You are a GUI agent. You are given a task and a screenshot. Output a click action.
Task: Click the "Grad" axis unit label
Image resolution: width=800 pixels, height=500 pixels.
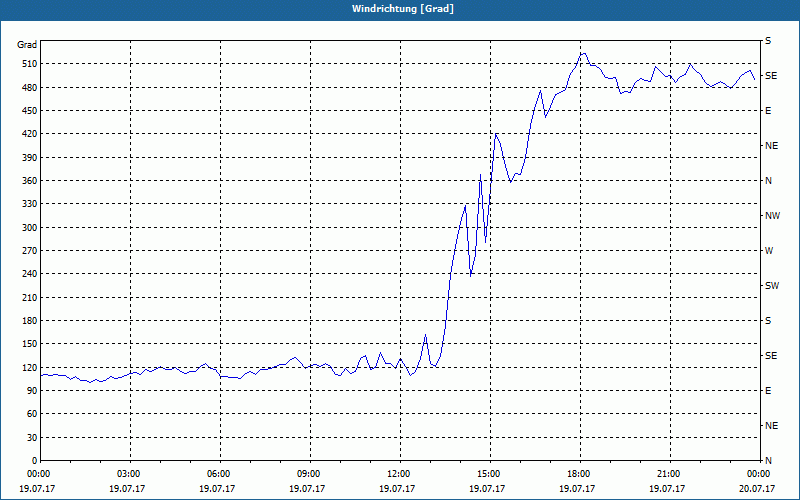[x=27, y=45]
